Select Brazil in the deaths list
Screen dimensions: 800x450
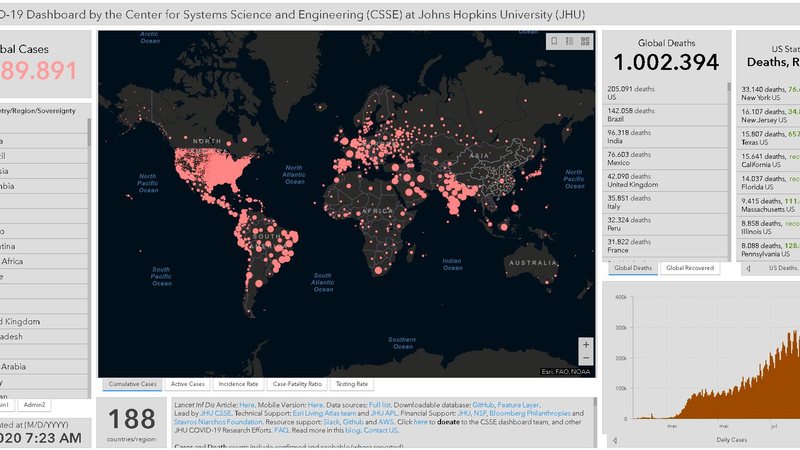click(x=665, y=115)
